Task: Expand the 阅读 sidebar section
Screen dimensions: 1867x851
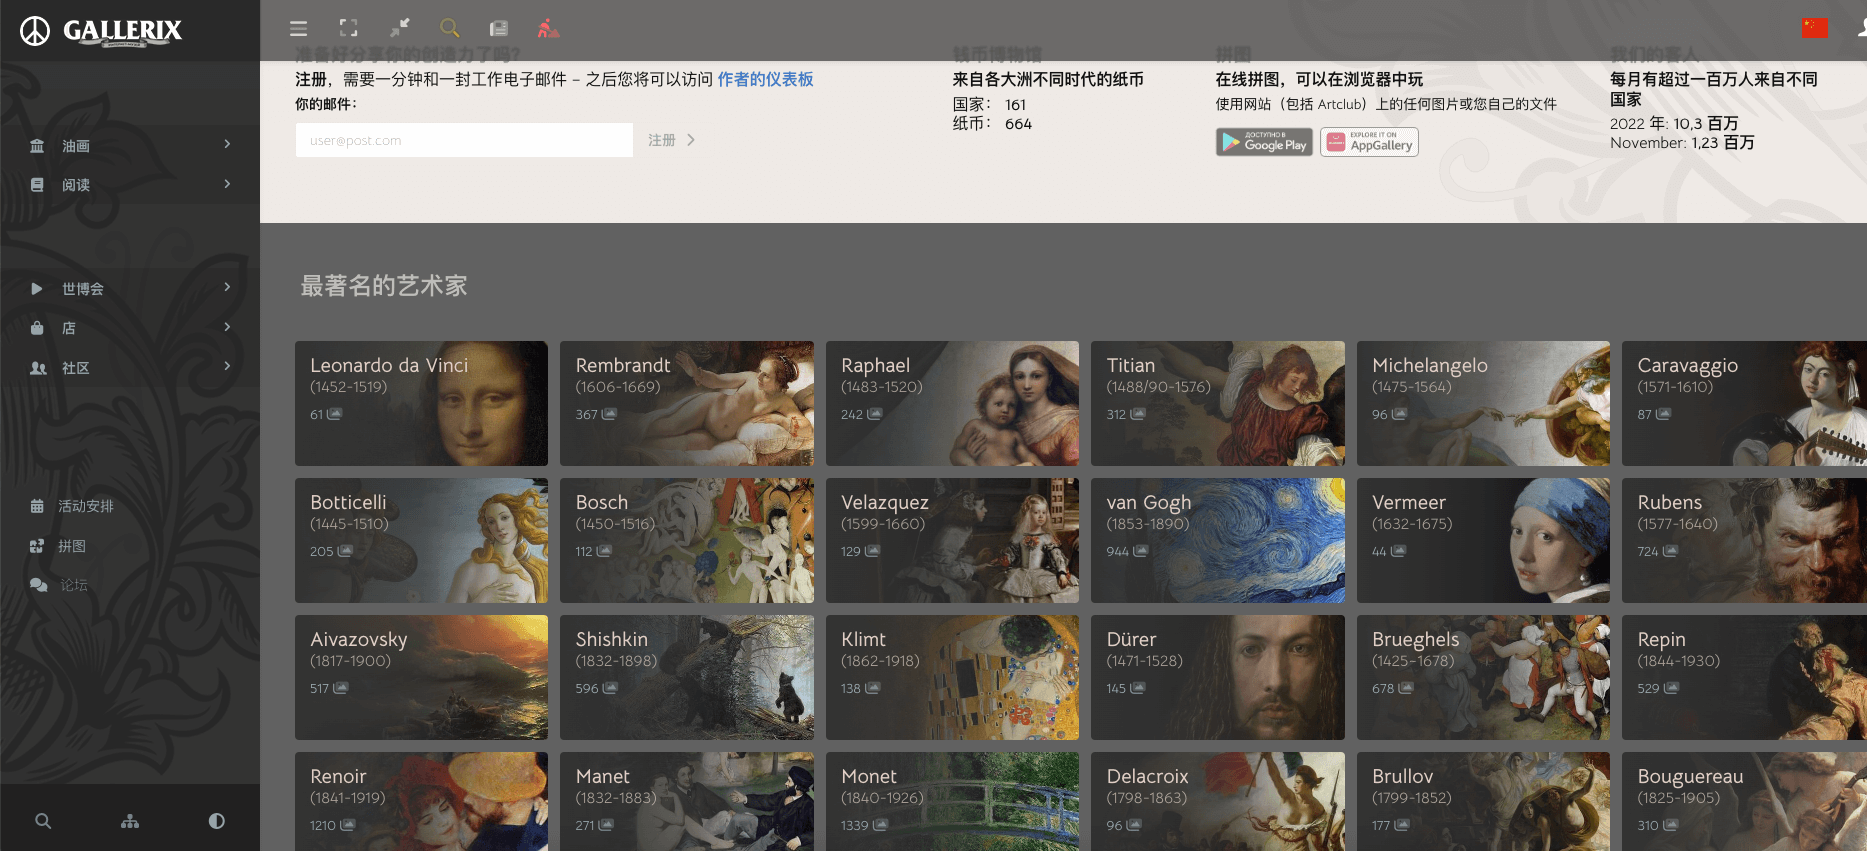Action: (x=130, y=185)
